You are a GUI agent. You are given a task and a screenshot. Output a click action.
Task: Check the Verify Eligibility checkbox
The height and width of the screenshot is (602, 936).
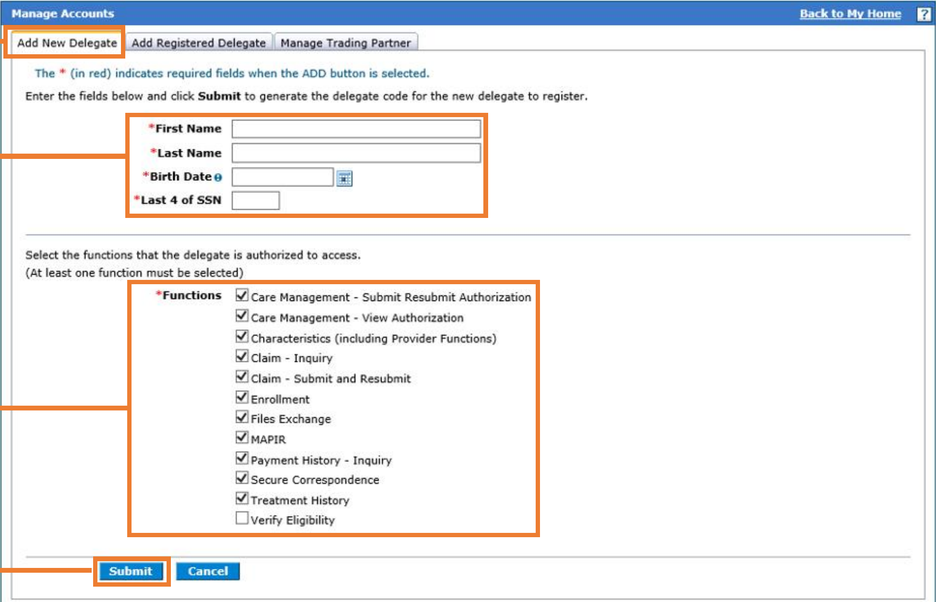242,518
